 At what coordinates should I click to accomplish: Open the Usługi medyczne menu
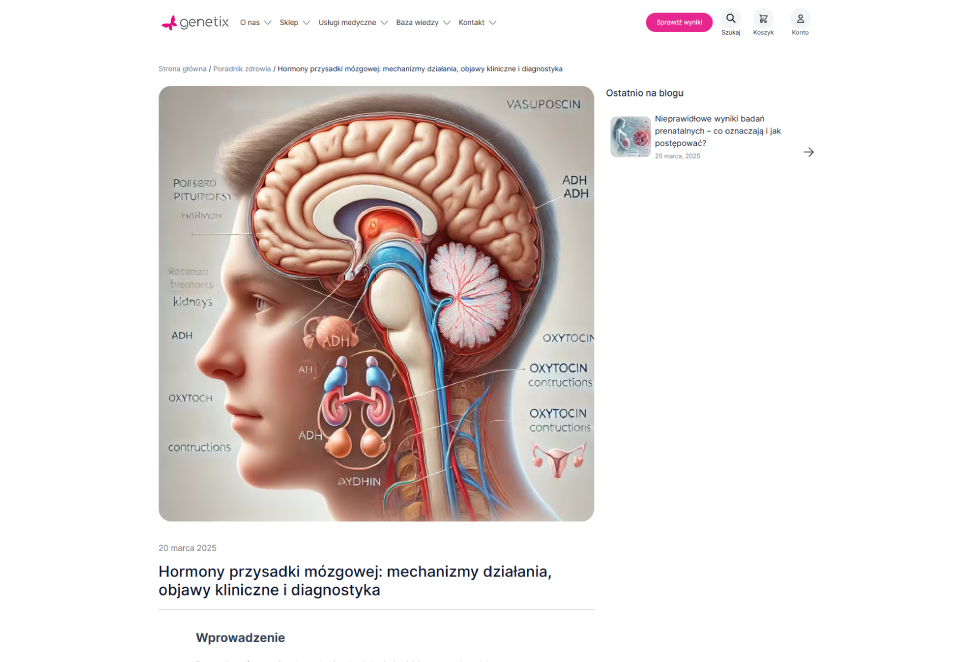pyautogui.click(x=347, y=22)
